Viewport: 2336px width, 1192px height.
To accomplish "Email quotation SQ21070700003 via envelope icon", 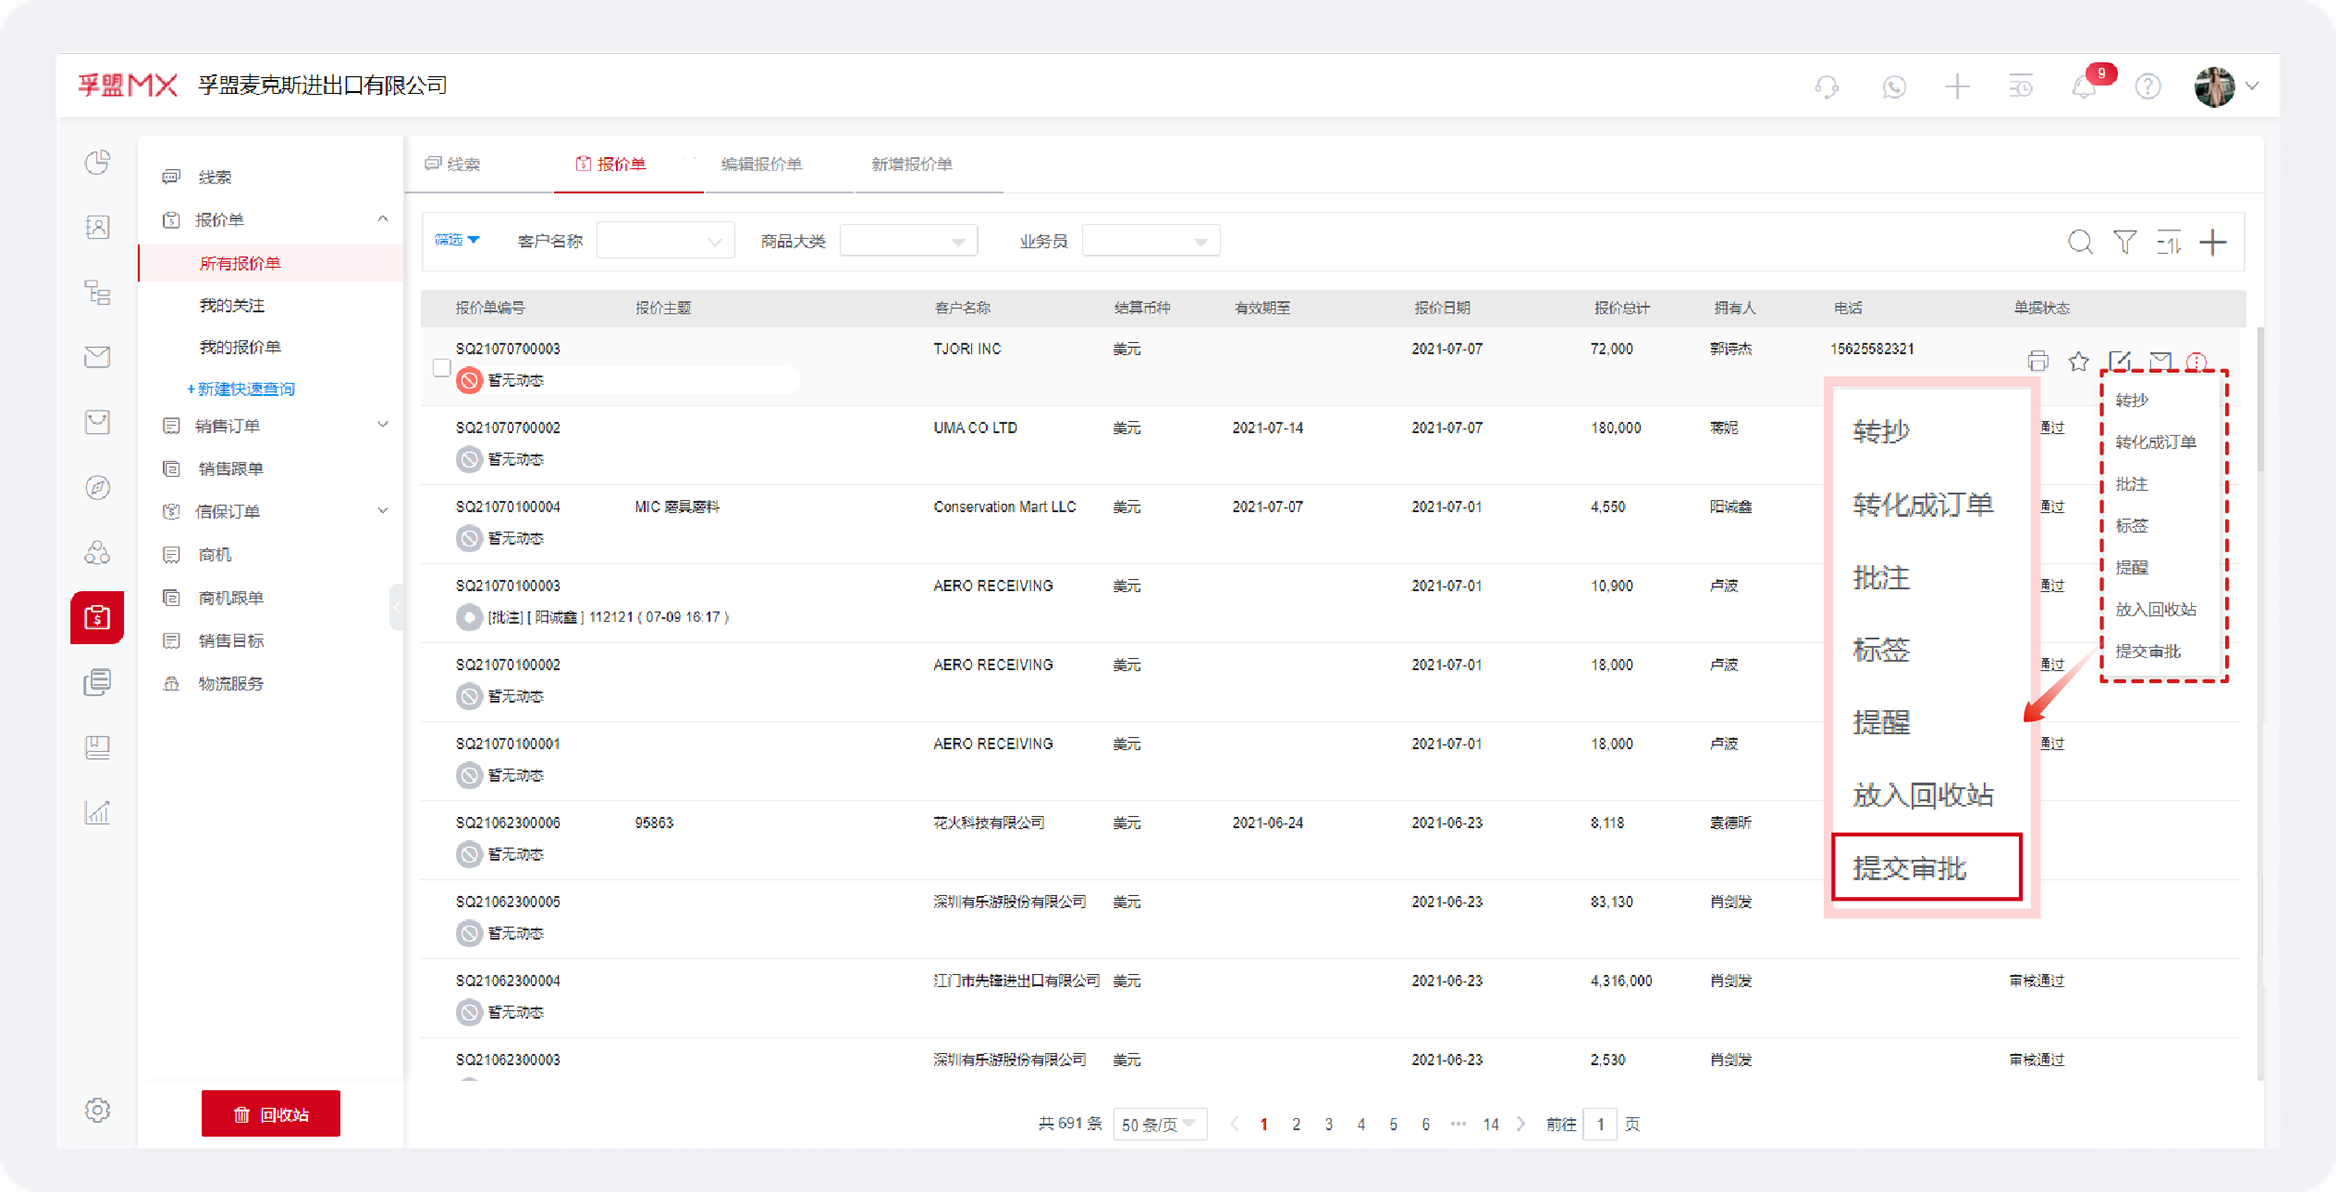I will pyautogui.click(x=2160, y=361).
